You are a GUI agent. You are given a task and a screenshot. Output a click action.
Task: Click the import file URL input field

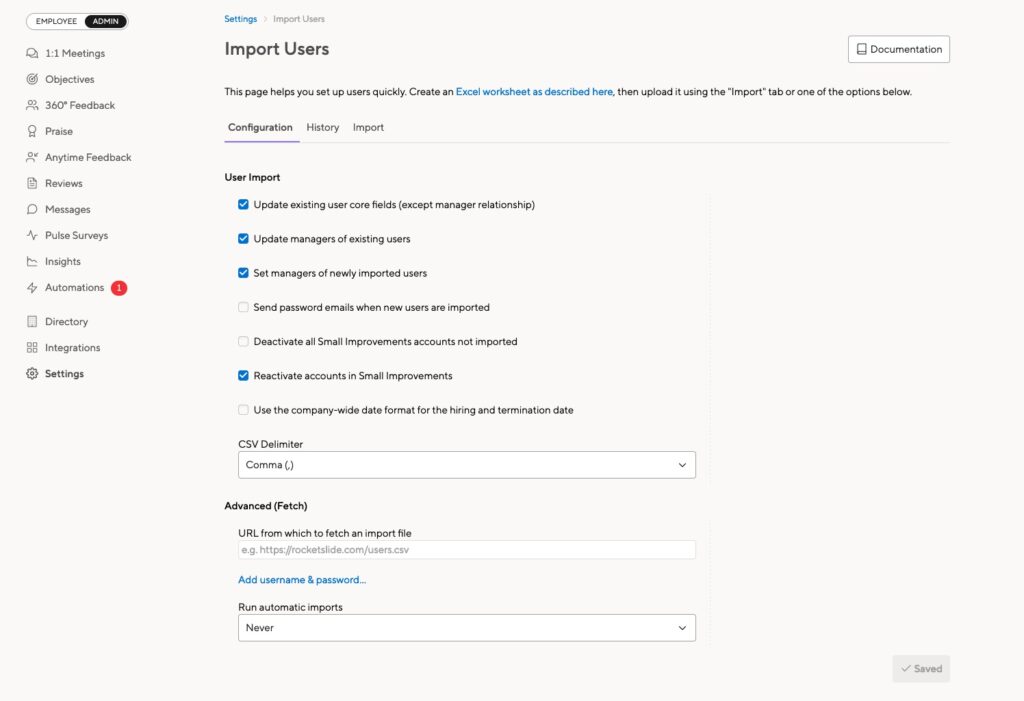467,549
